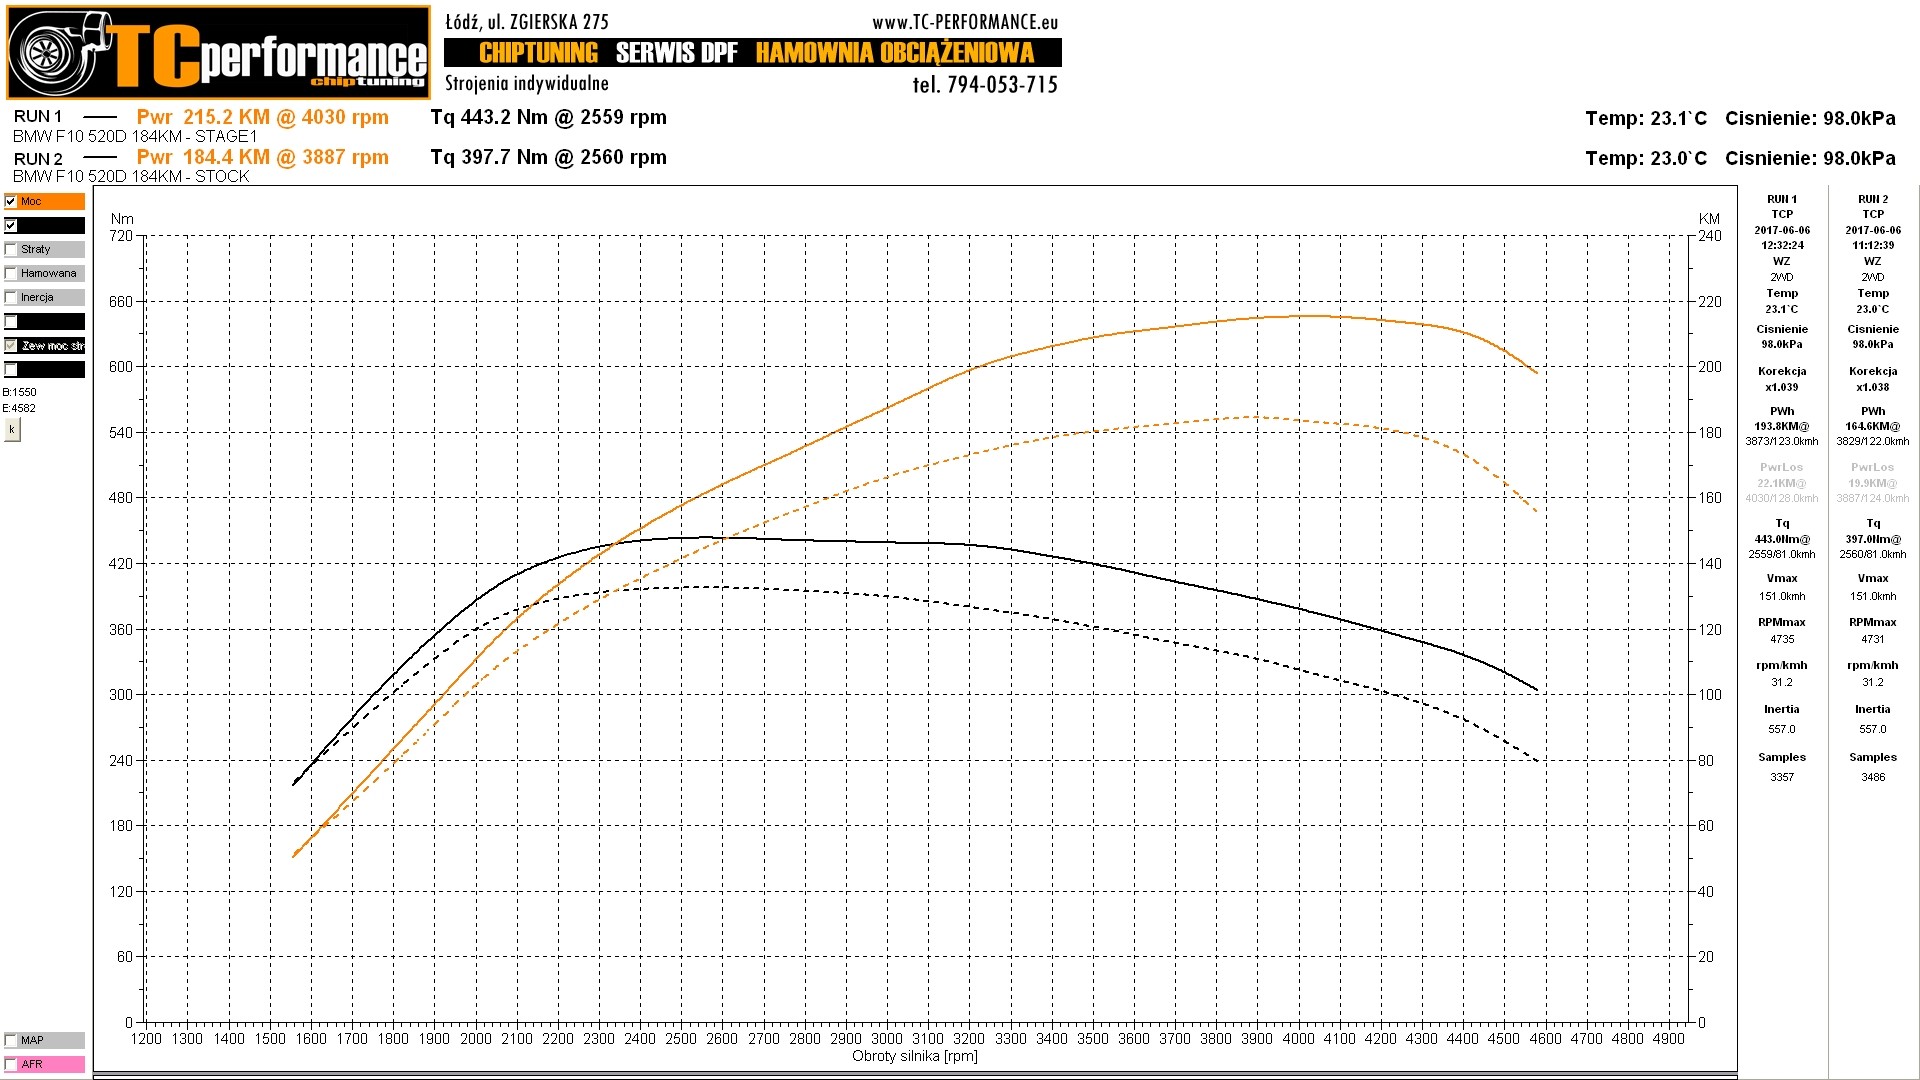Viewport: 1920px width, 1080px height.
Task: Tick the Inercja checkbox
Action: pyautogui.click(x=11, y=297)
